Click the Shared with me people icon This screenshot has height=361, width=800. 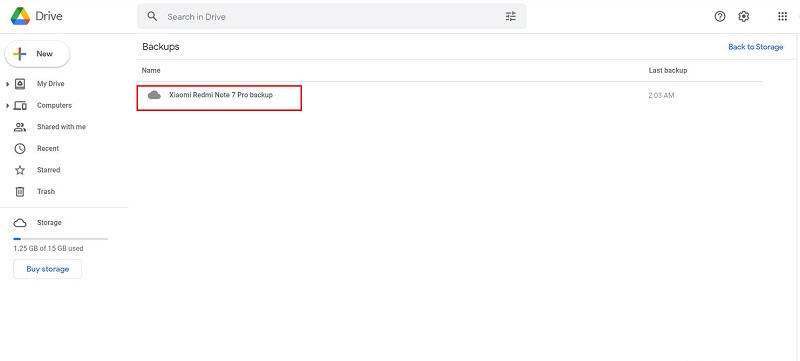[x=20, y=127]
